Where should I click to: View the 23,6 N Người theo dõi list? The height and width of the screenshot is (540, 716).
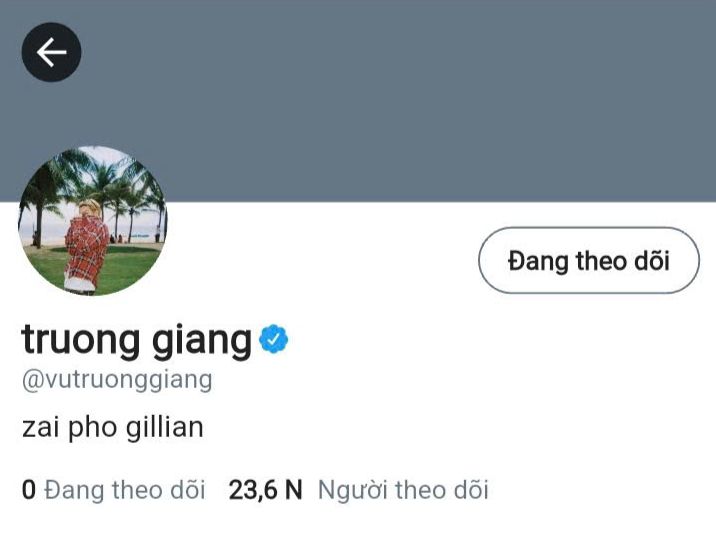pos(358,490)
